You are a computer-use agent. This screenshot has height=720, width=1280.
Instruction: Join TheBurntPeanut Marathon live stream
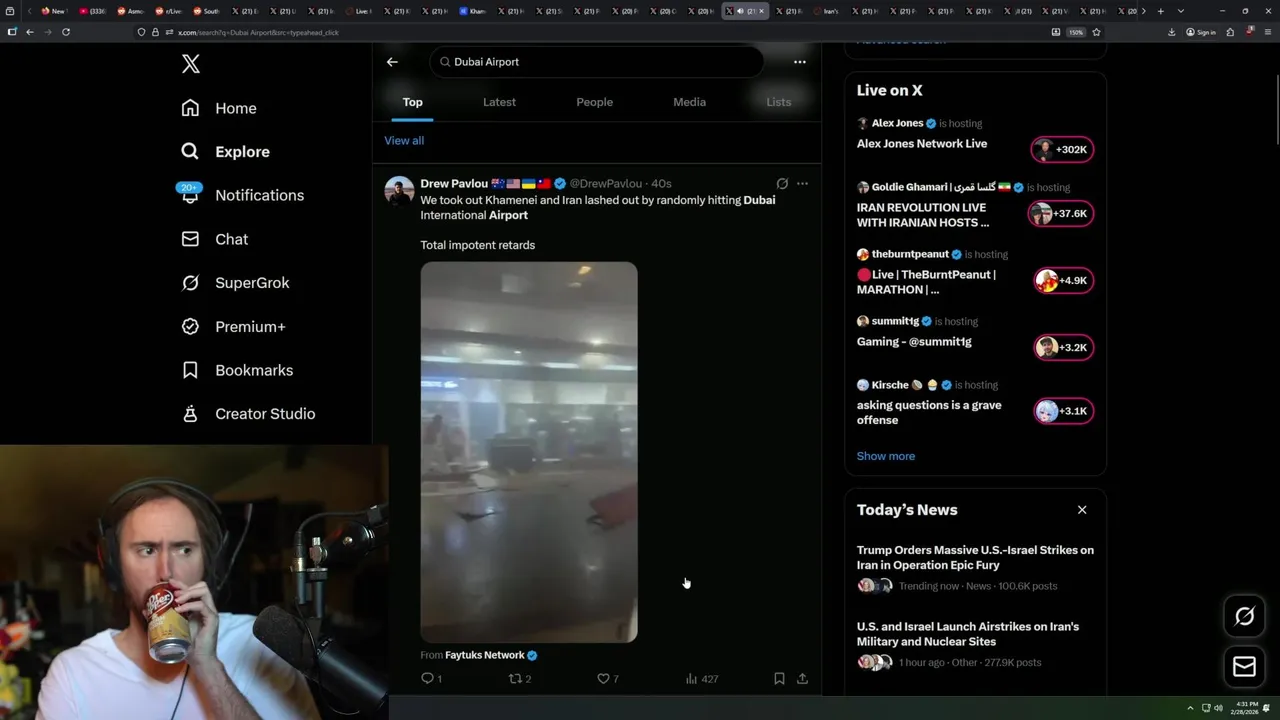926,282
